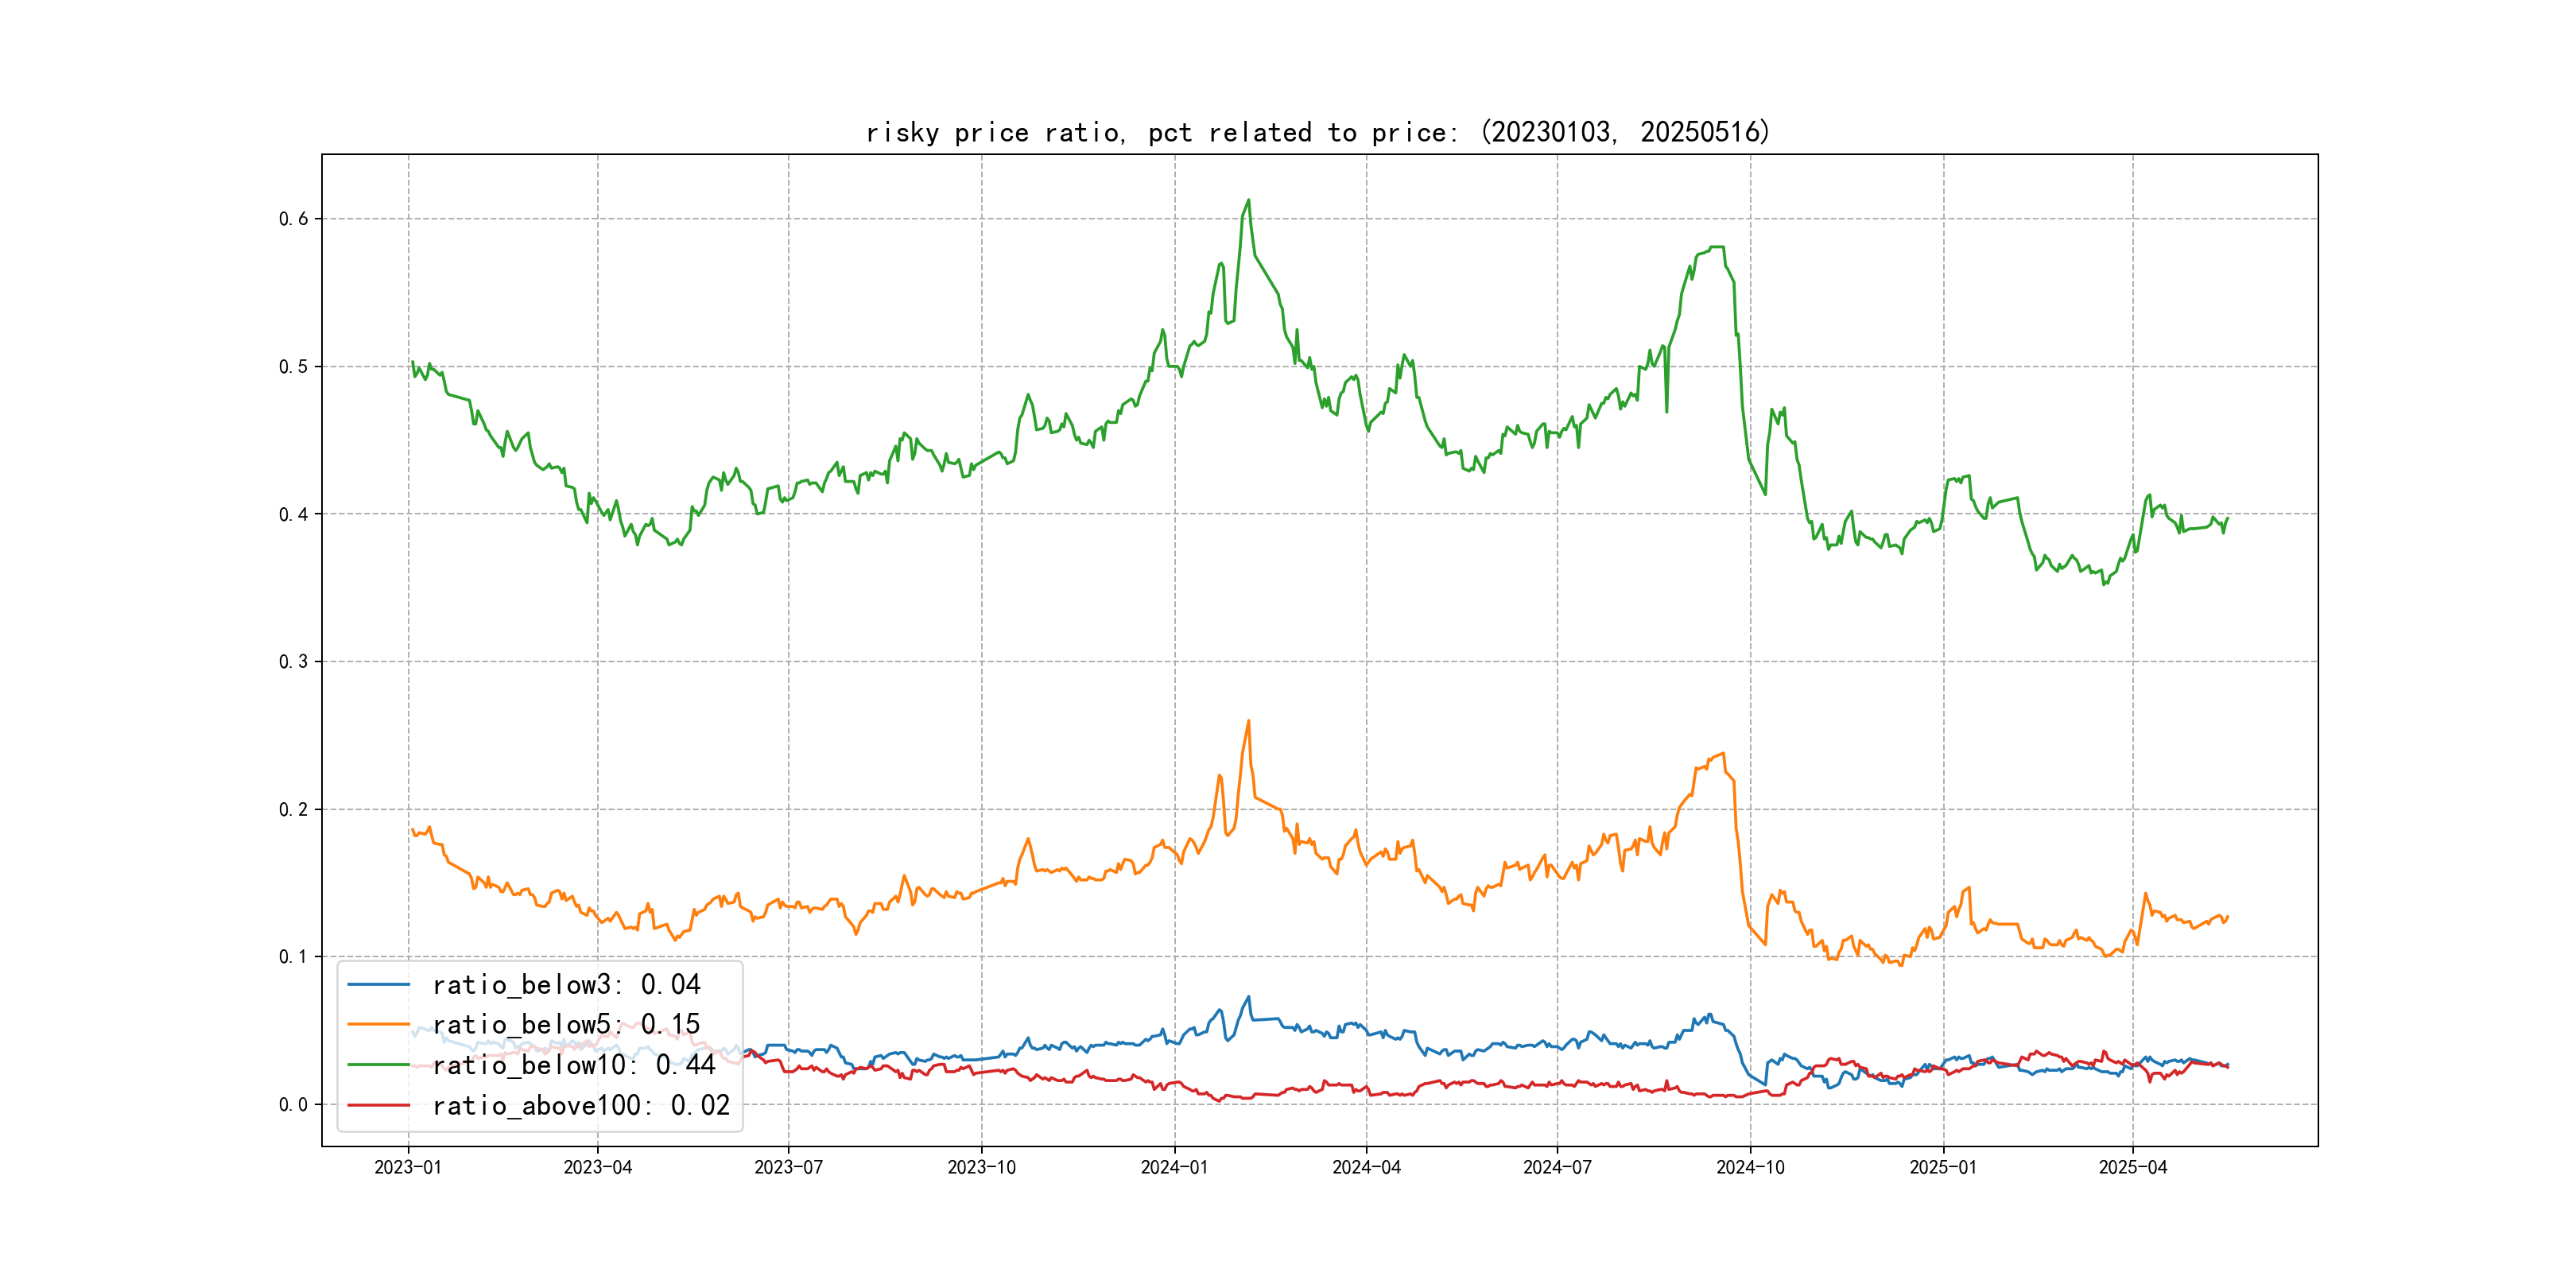Screen dimensions: 2576x1288
Task: Click the 2023-01 x-axis label
Action: click(x=408, y=1168)
